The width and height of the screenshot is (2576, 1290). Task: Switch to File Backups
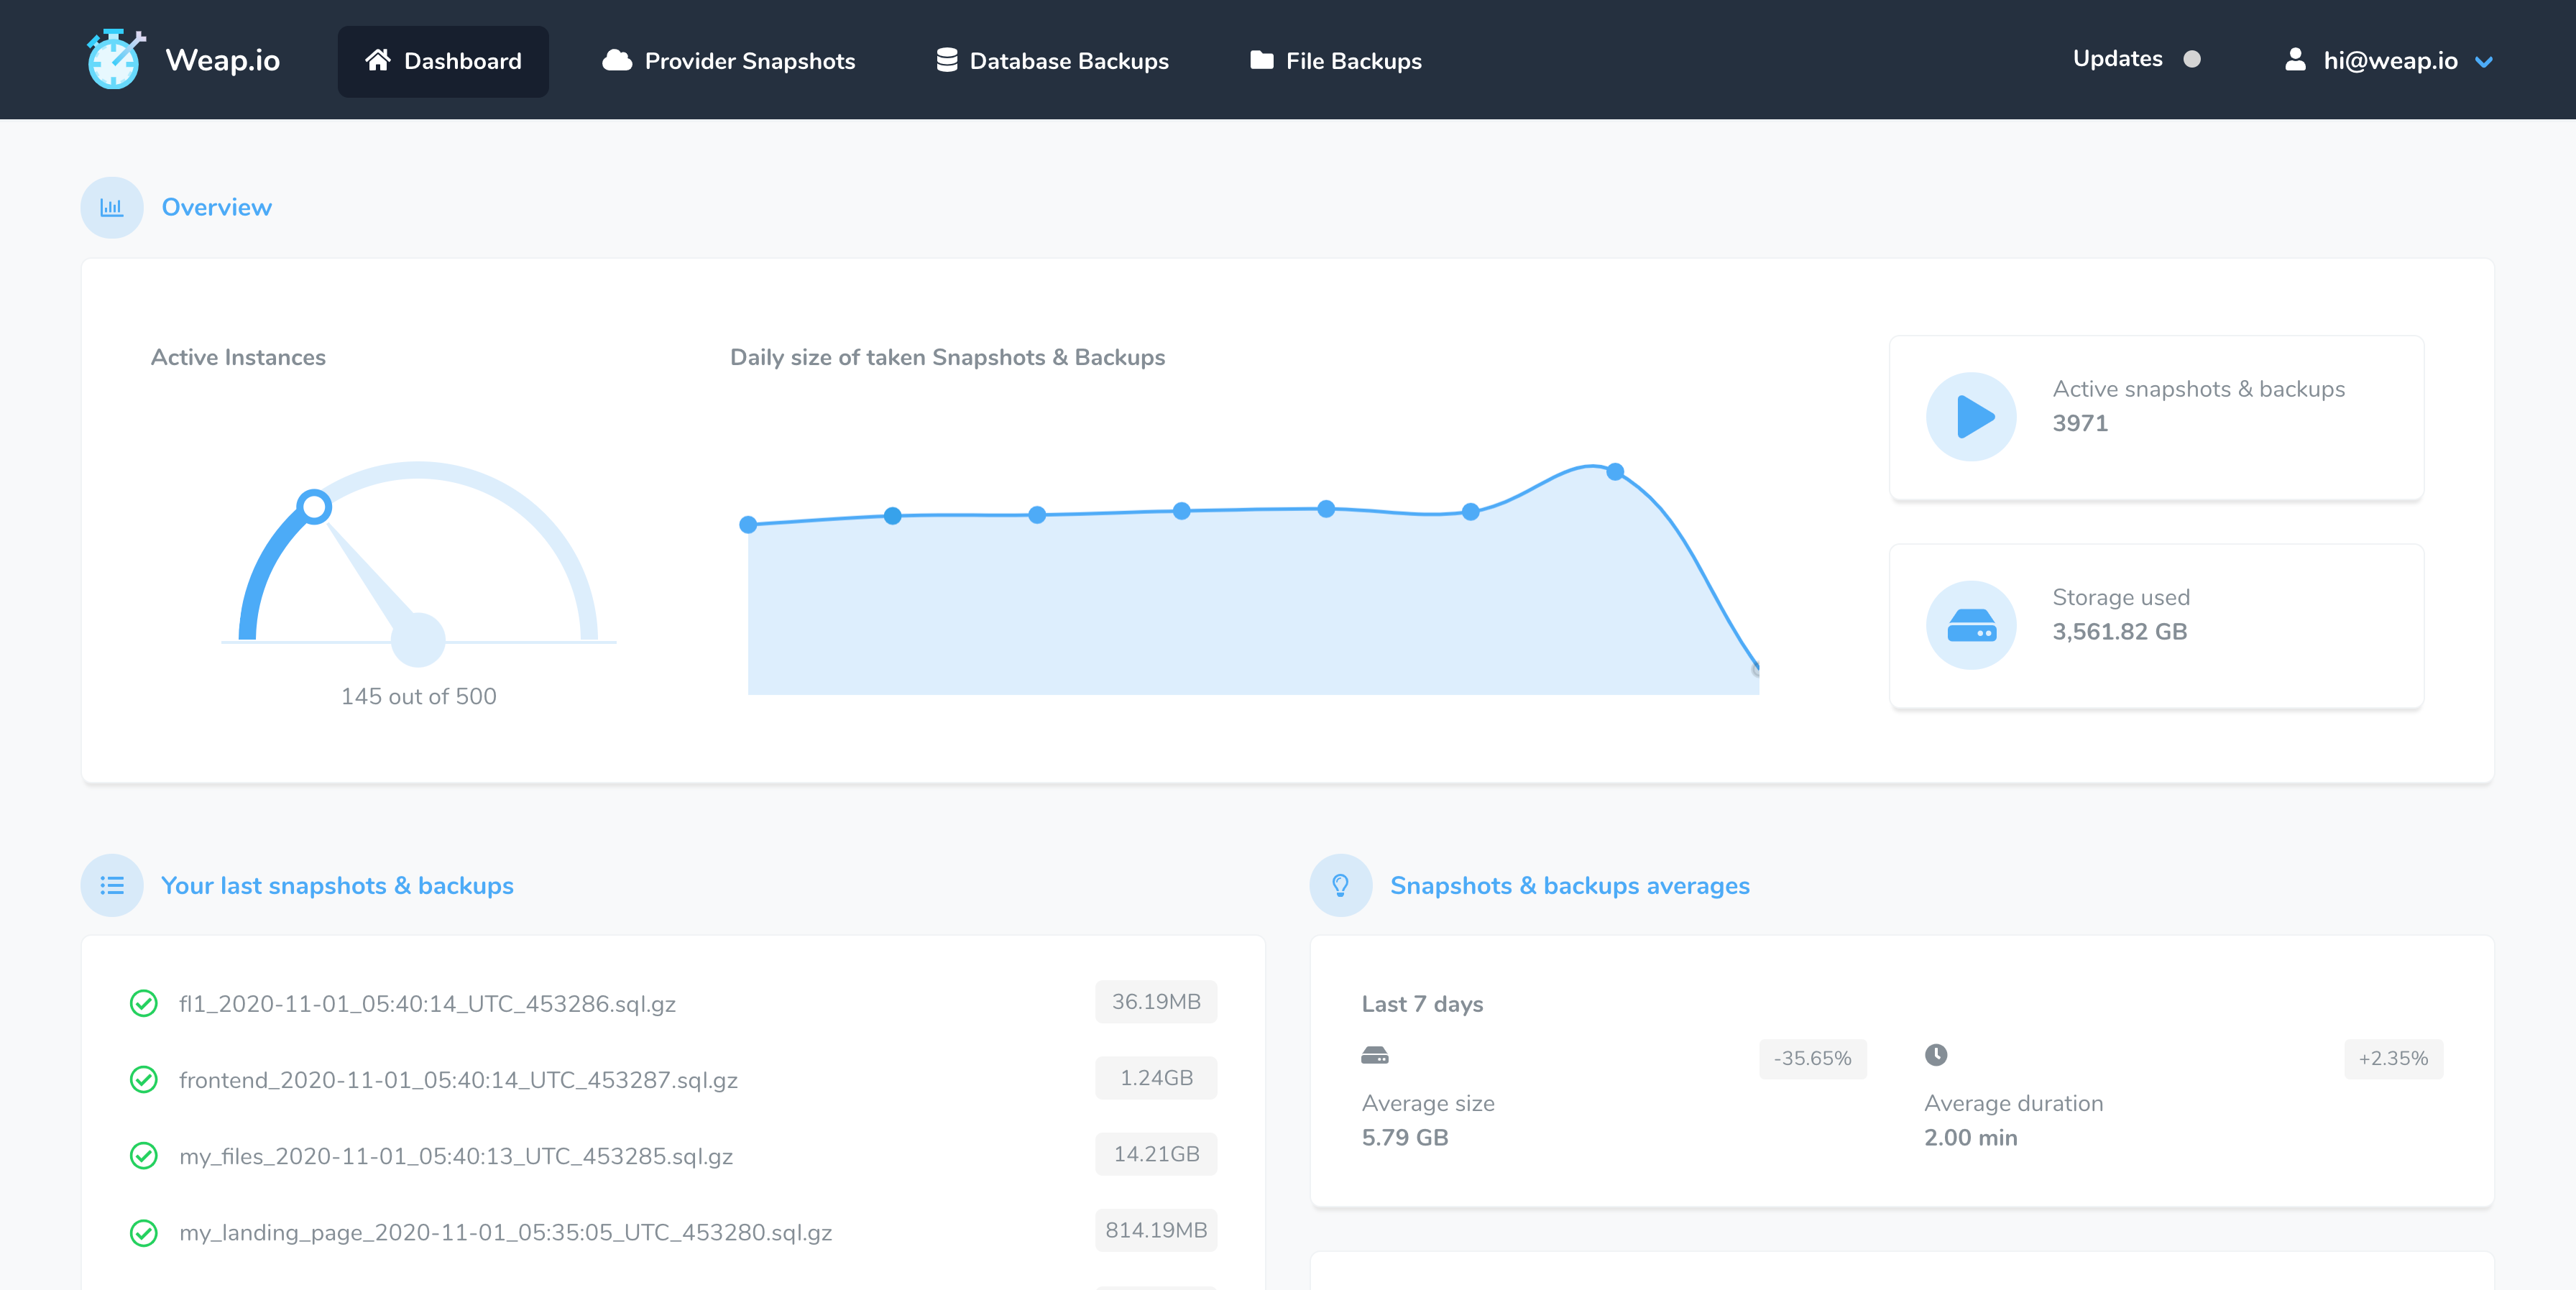(x=1335, y=61)
